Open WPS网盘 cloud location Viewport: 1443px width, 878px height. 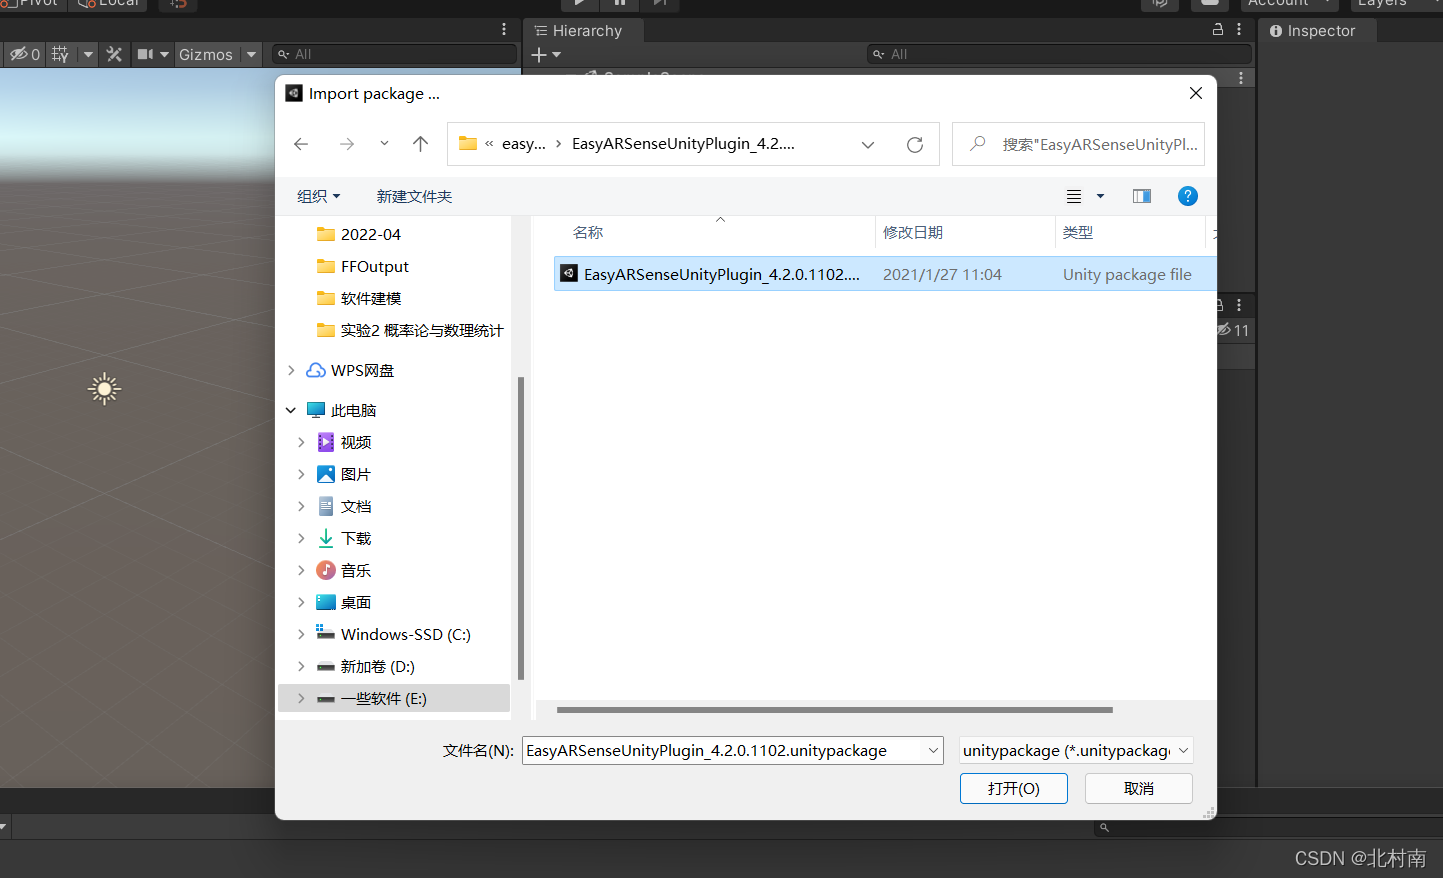[351, 370]
